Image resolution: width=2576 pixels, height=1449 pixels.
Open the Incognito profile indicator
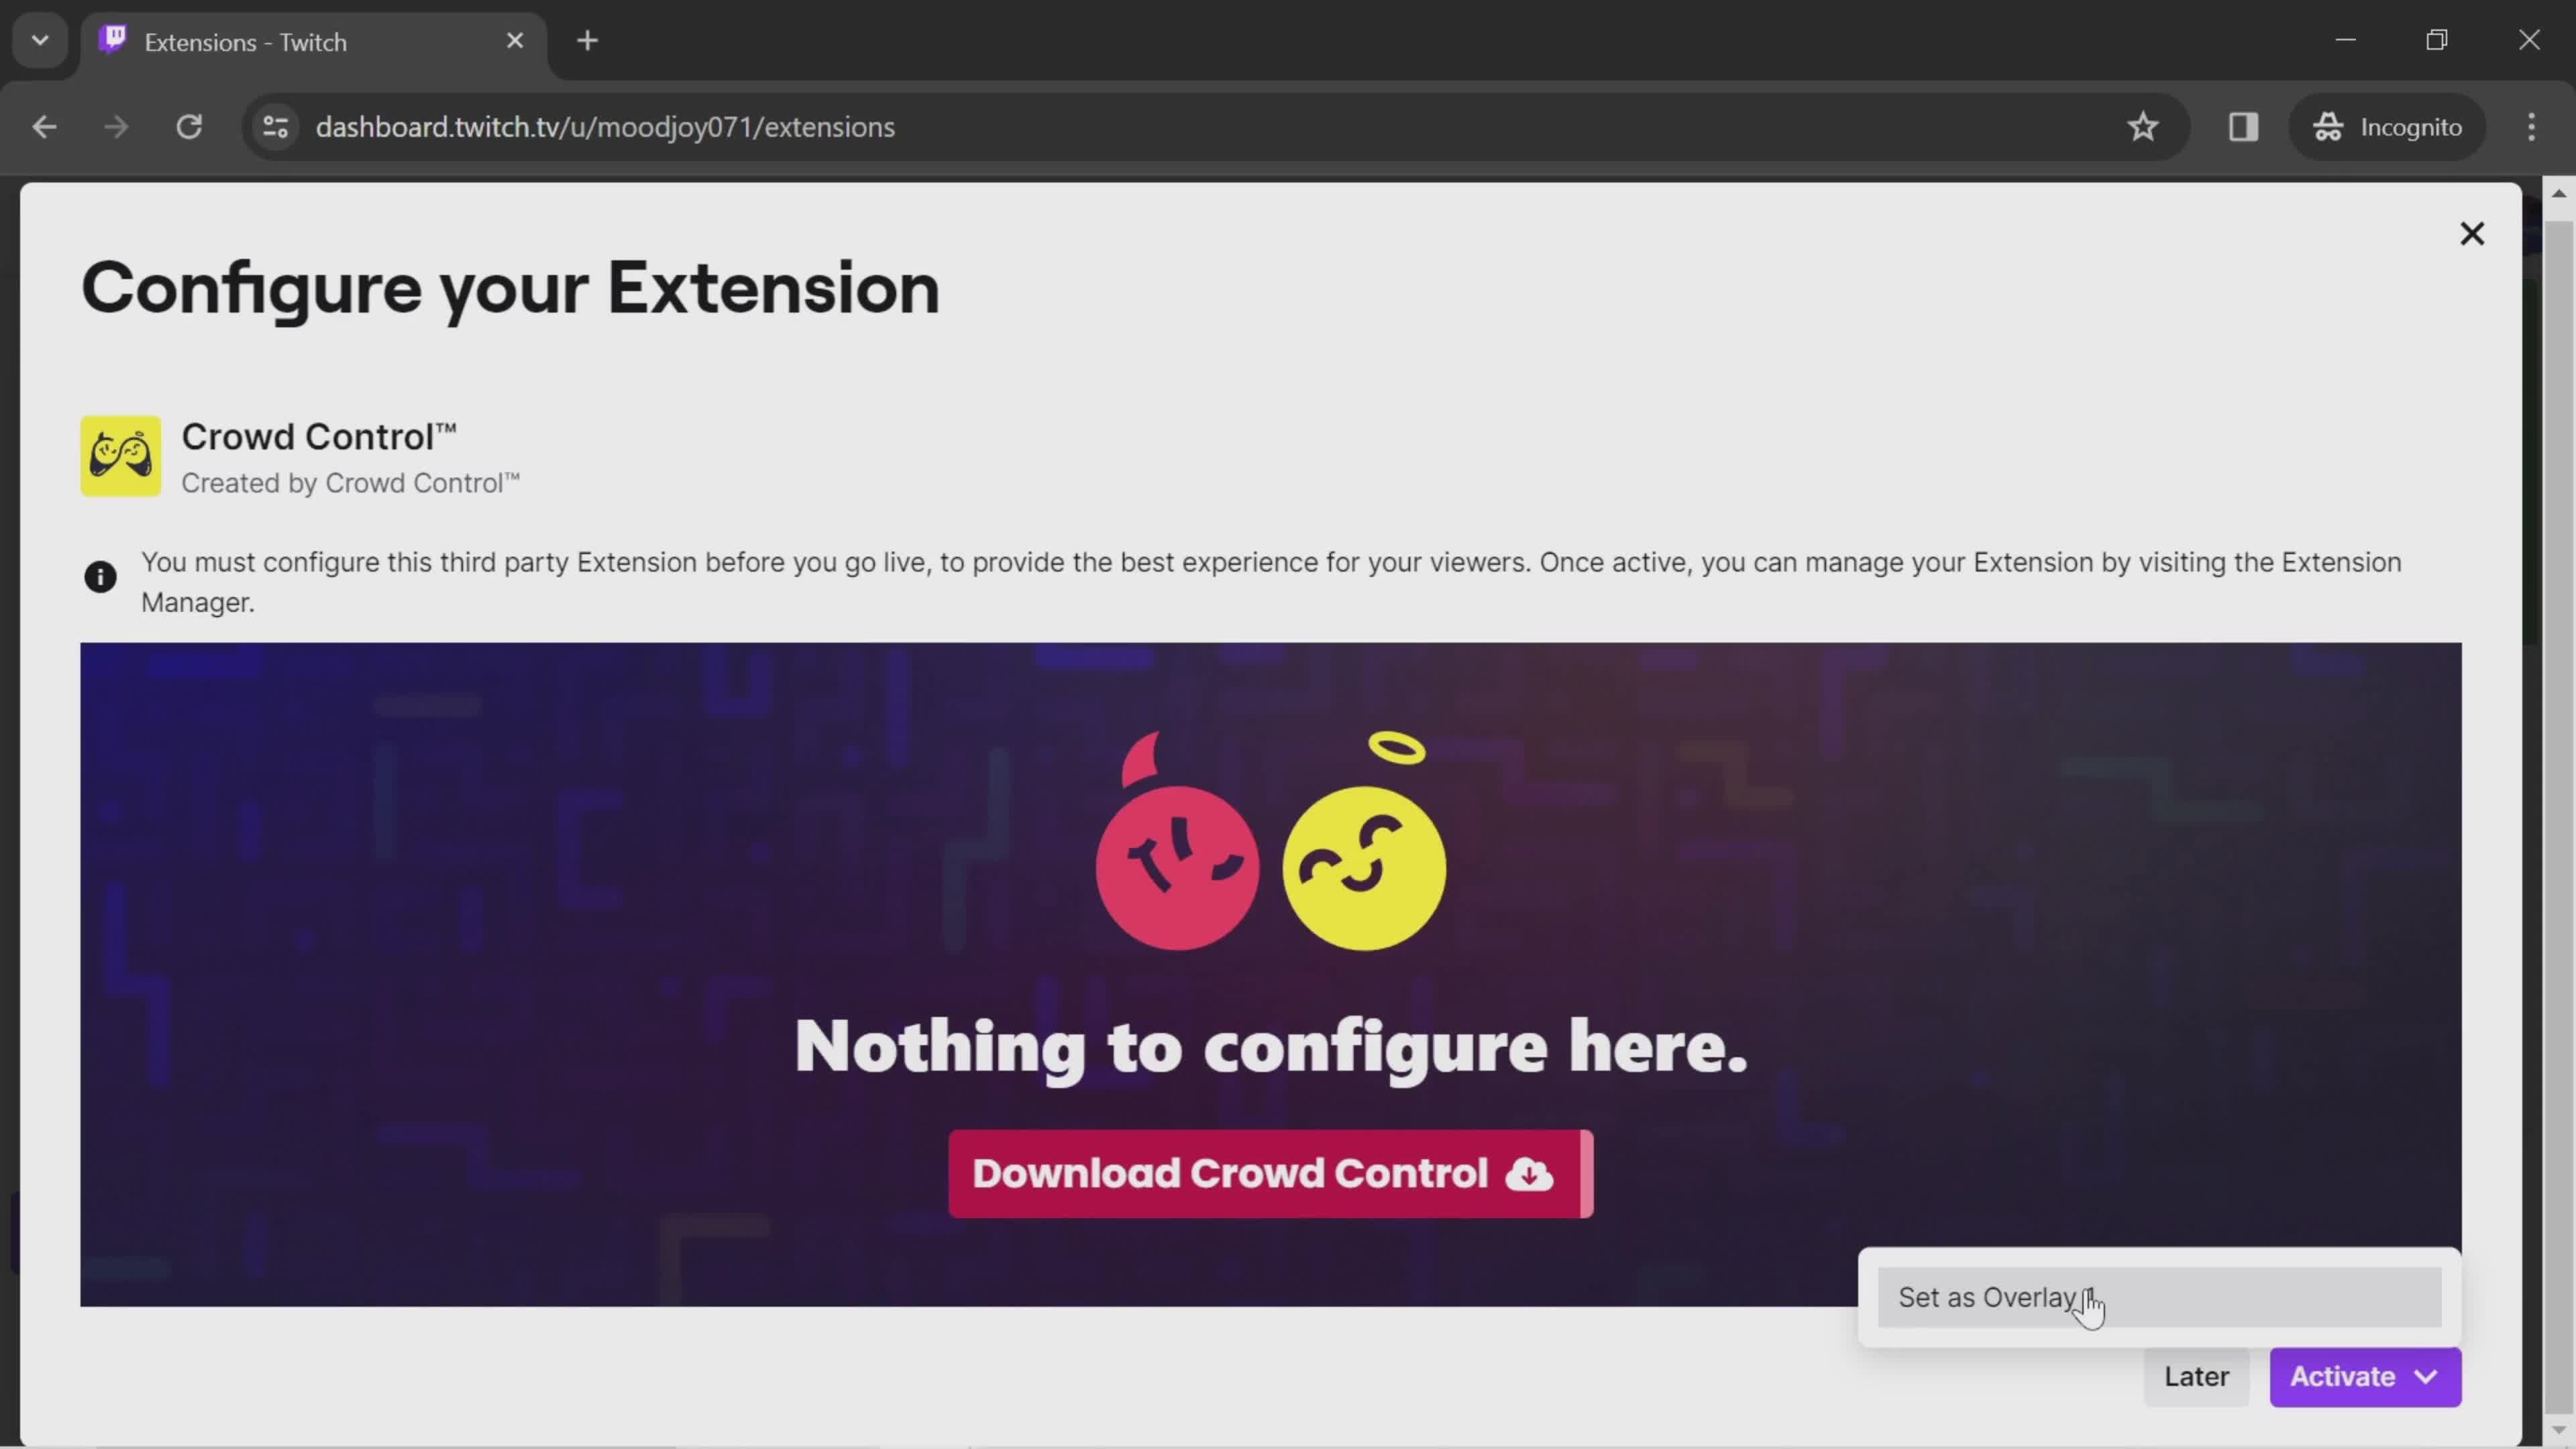pos(2387,127)
